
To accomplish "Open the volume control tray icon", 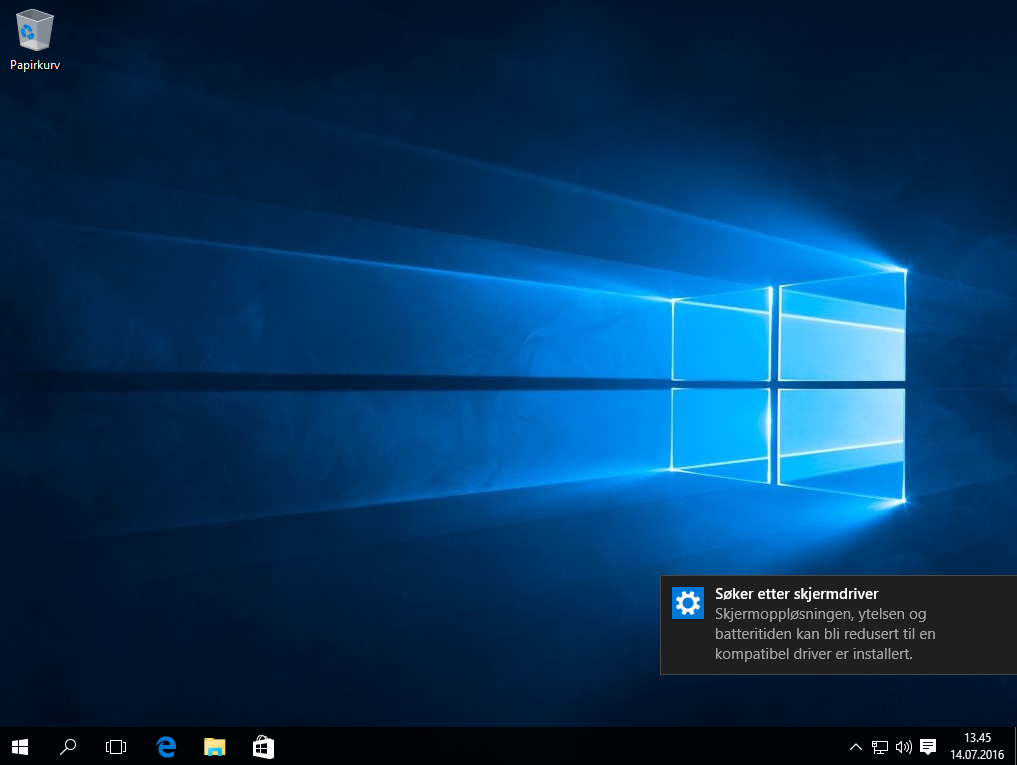I will coord(903,747).
